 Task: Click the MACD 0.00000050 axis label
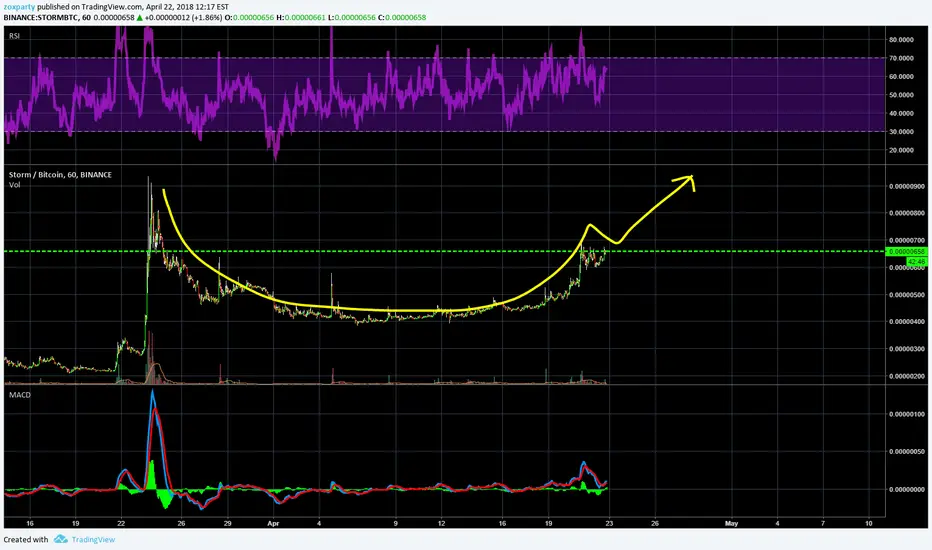click(907, 452)
